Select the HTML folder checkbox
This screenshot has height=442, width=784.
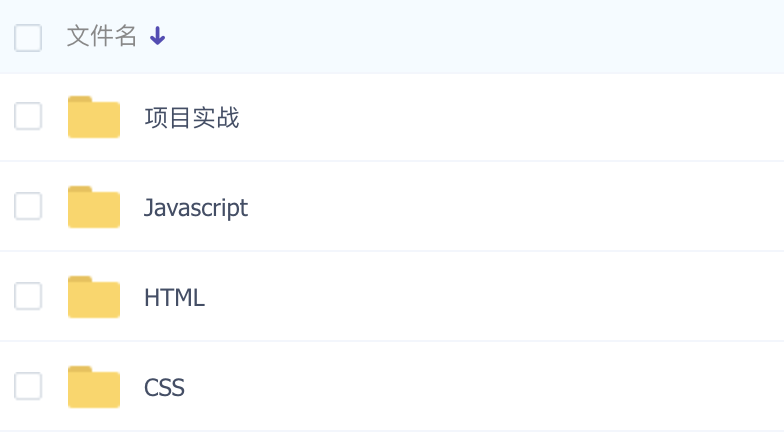point(28,296)
